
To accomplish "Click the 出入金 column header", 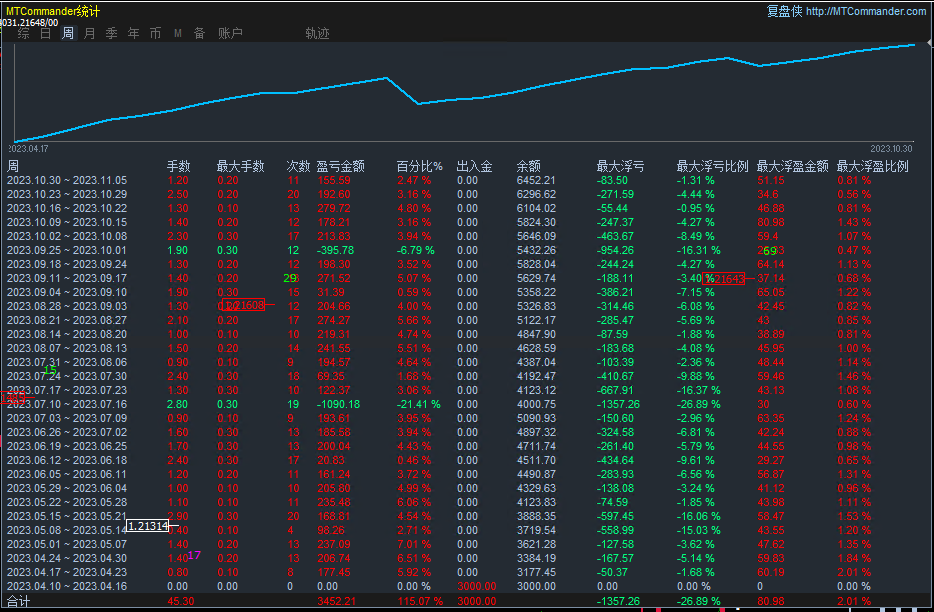I will (x=474, y=166).
